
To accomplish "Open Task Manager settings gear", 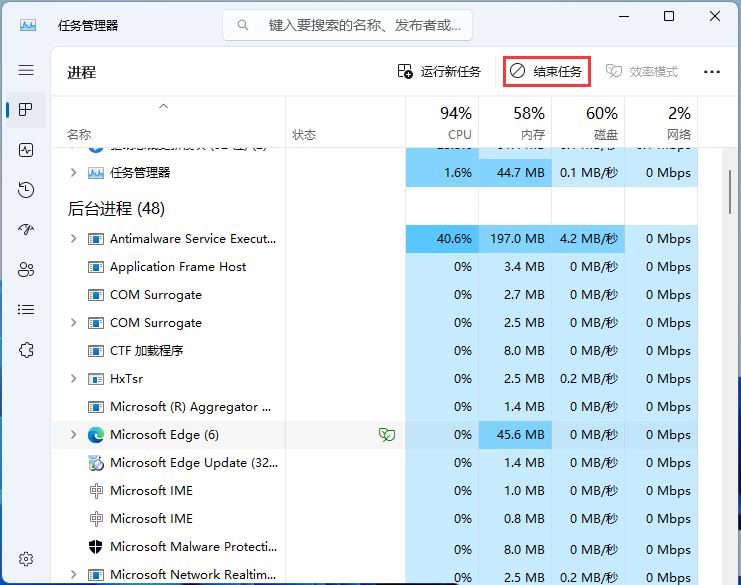I will coord(26,559).
